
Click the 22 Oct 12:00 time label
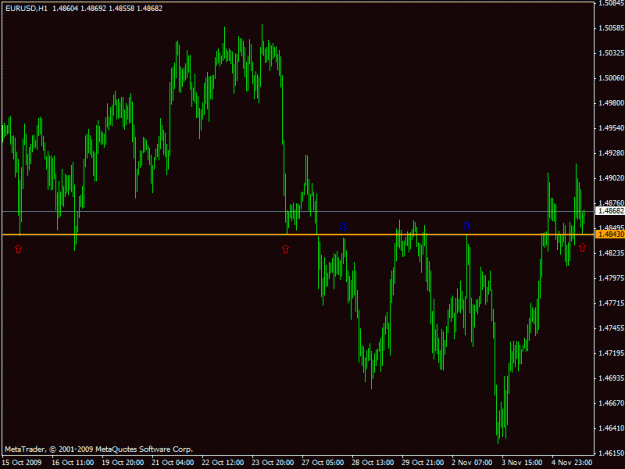[222, 463]
